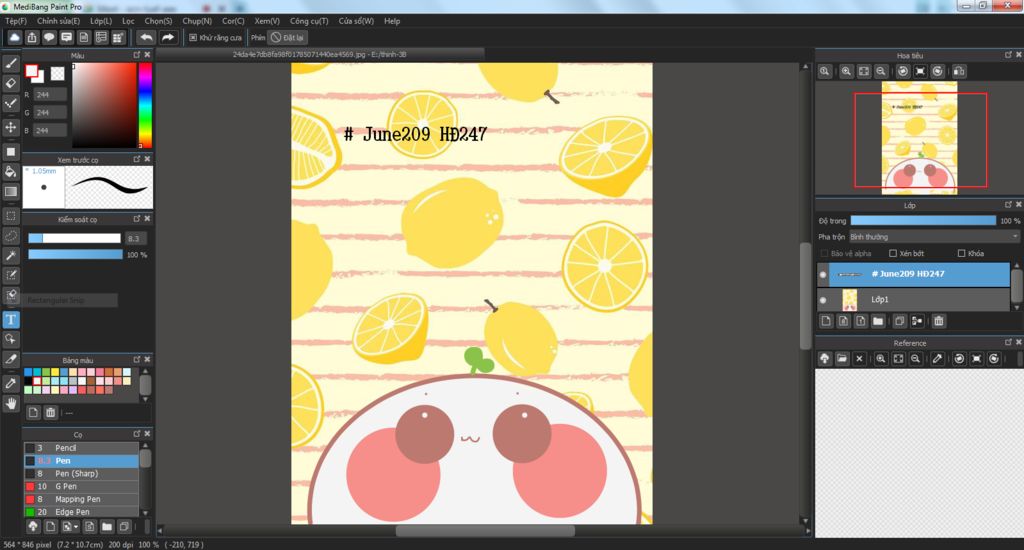
Task: Click the share/export icon in top toolbar
Action: point(32,37)
